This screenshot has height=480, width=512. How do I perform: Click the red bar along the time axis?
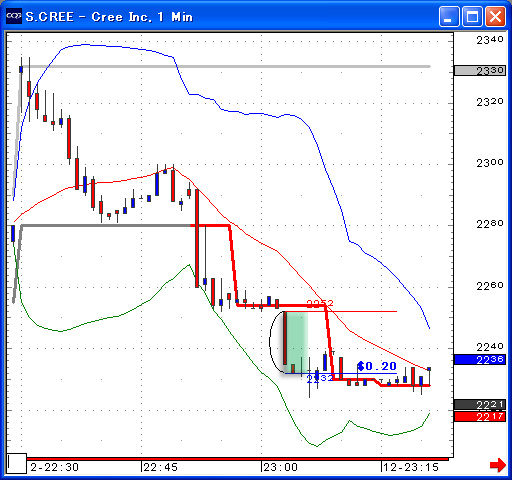tap(237, 459)
